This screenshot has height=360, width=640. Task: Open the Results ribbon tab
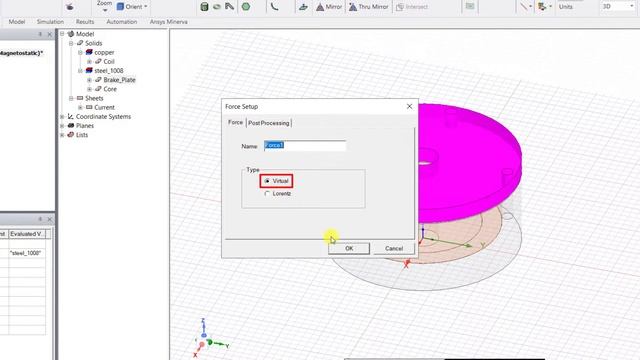point(85,22)
